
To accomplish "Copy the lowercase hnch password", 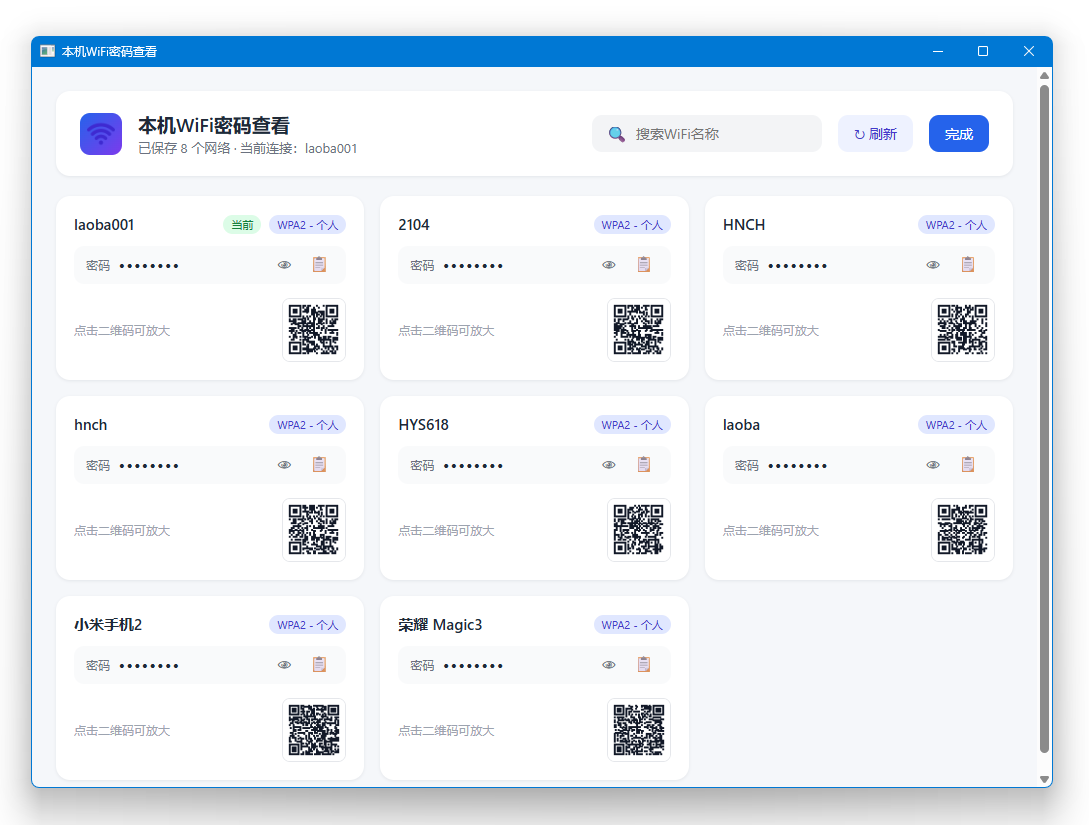I will coord(319,465).
